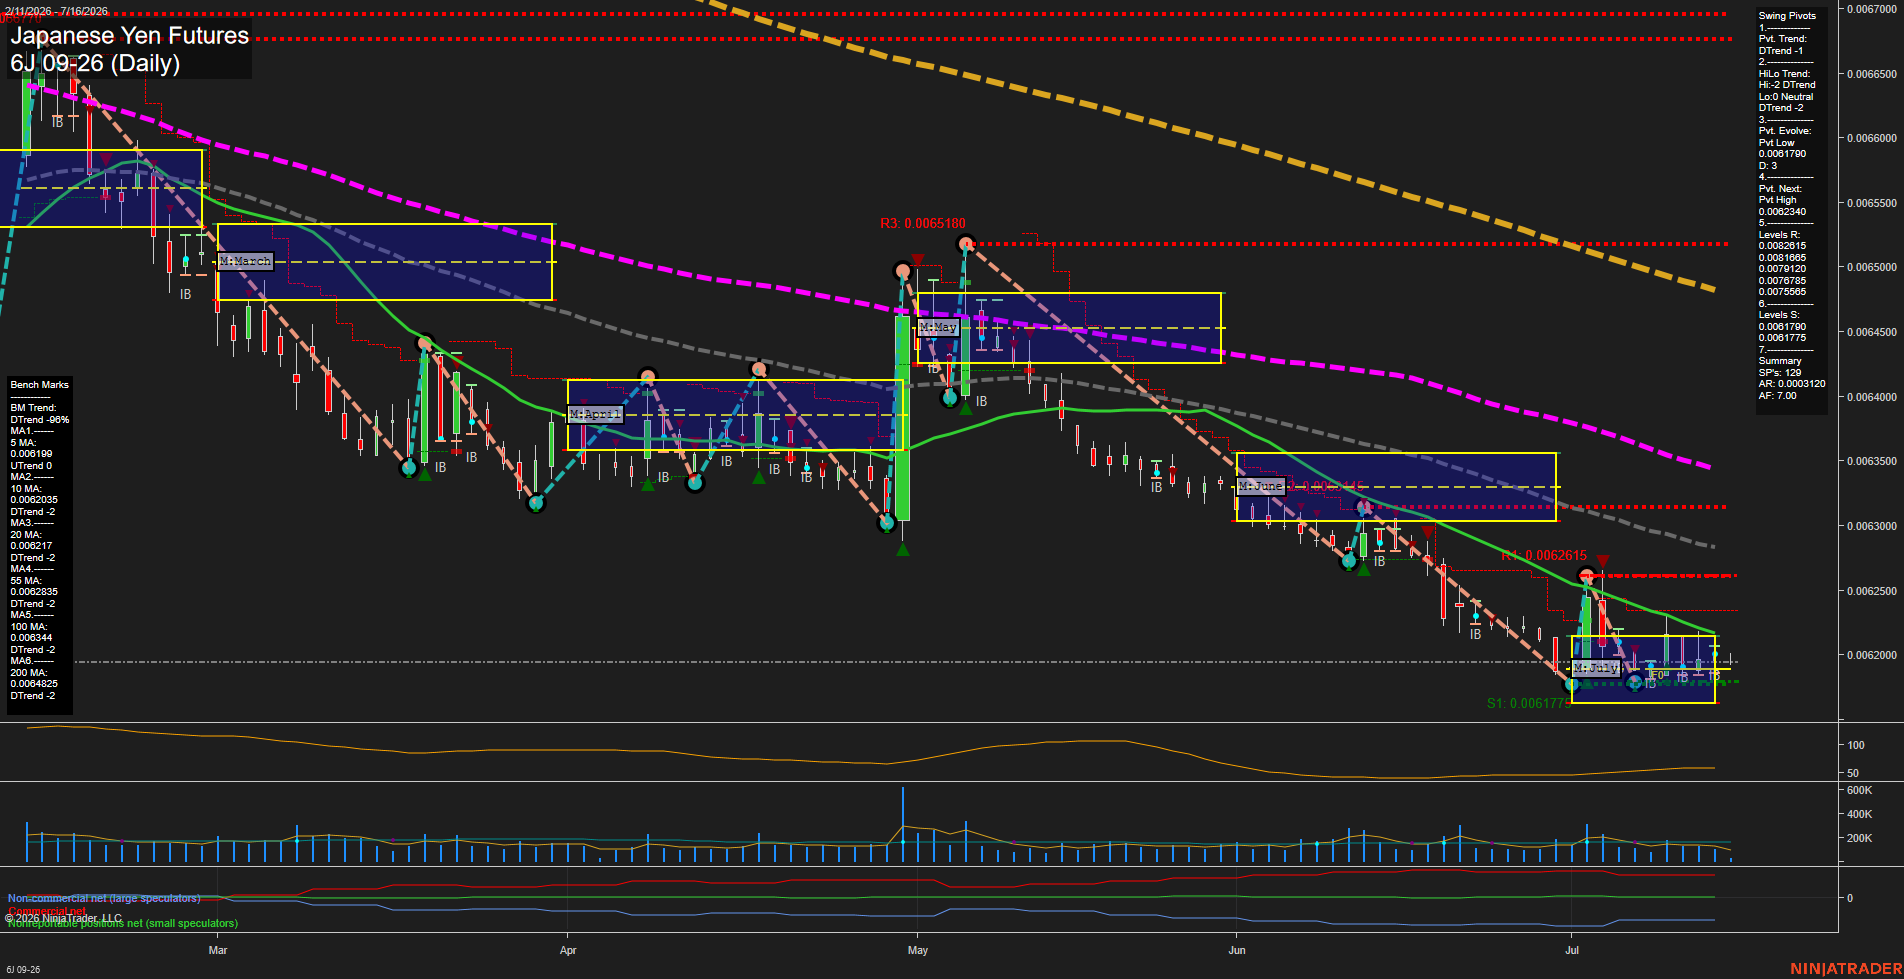Viewport: 1904px width, 979px height.
Task: Click the Japanese Yen Futures chart title
Action: click(130, 36)
